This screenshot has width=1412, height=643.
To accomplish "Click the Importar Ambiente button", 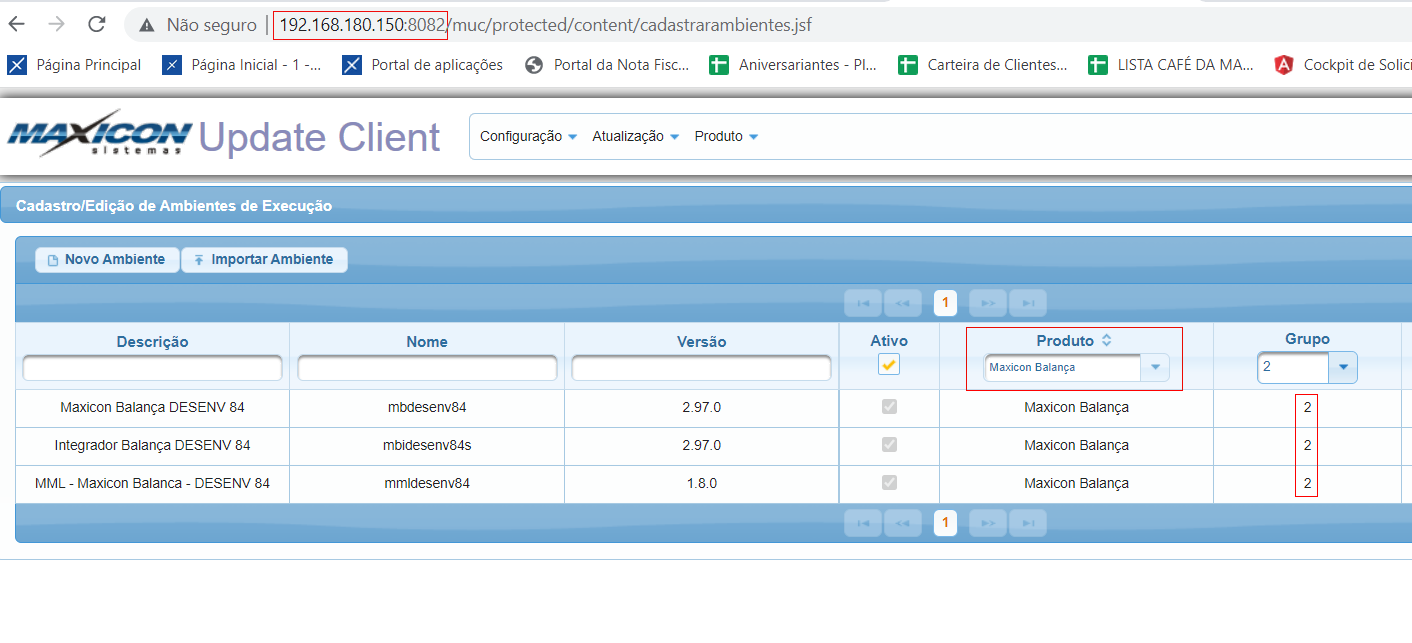I will tap(264, 260).
